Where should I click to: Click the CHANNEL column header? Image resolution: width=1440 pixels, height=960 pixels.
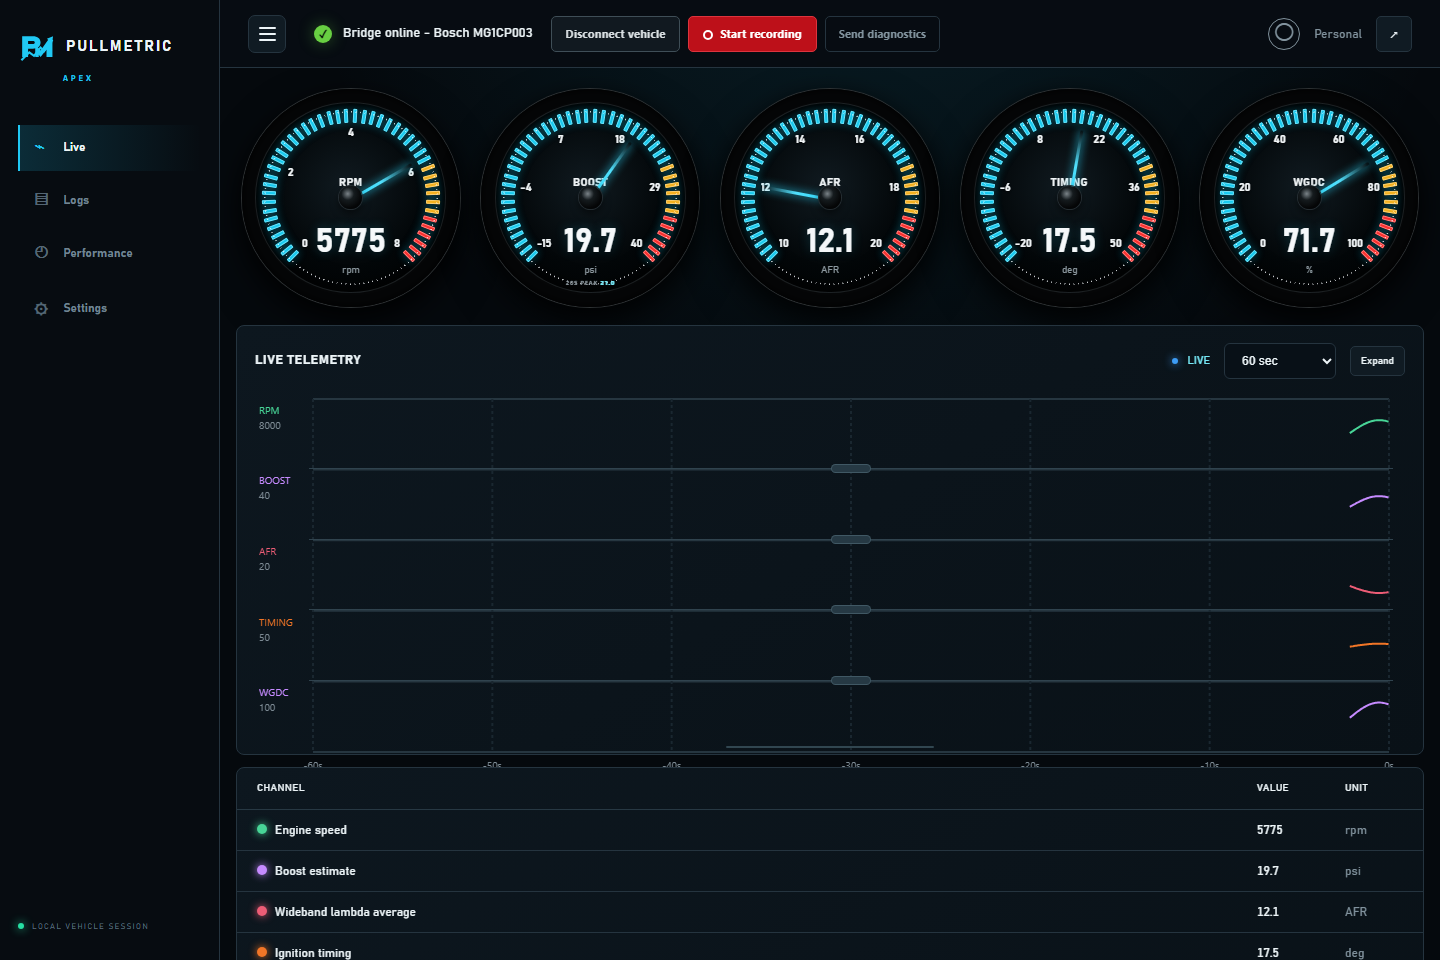pyautogui.click(x=280, y=788)
